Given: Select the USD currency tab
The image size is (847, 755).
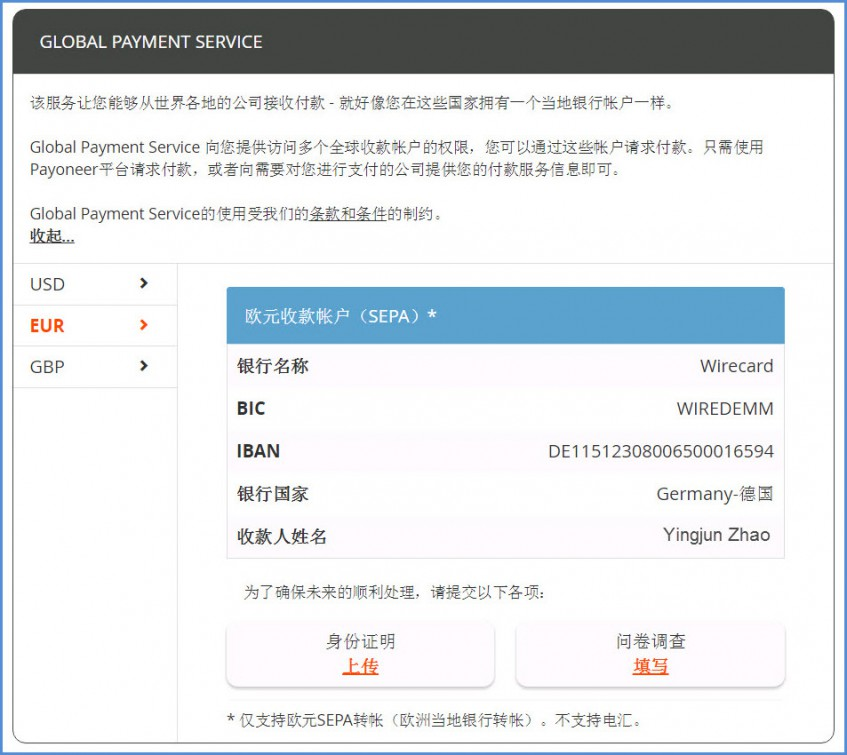Looking at the screenshot, I should (x=48, y=285).
